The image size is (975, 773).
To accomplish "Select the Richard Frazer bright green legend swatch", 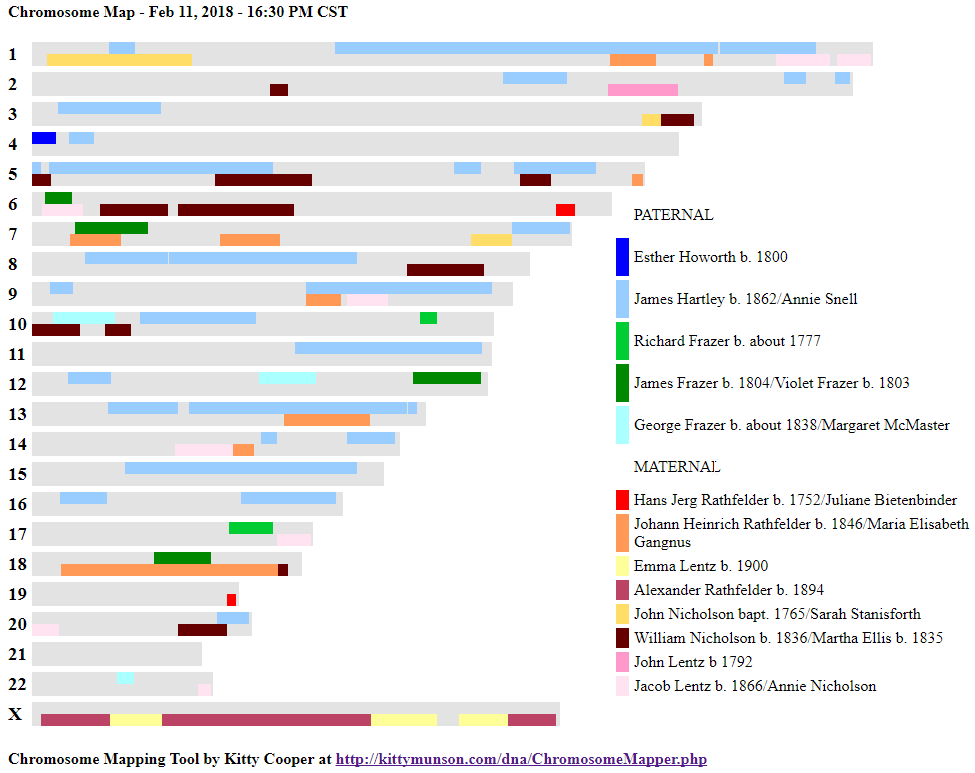I will [622, 341].
